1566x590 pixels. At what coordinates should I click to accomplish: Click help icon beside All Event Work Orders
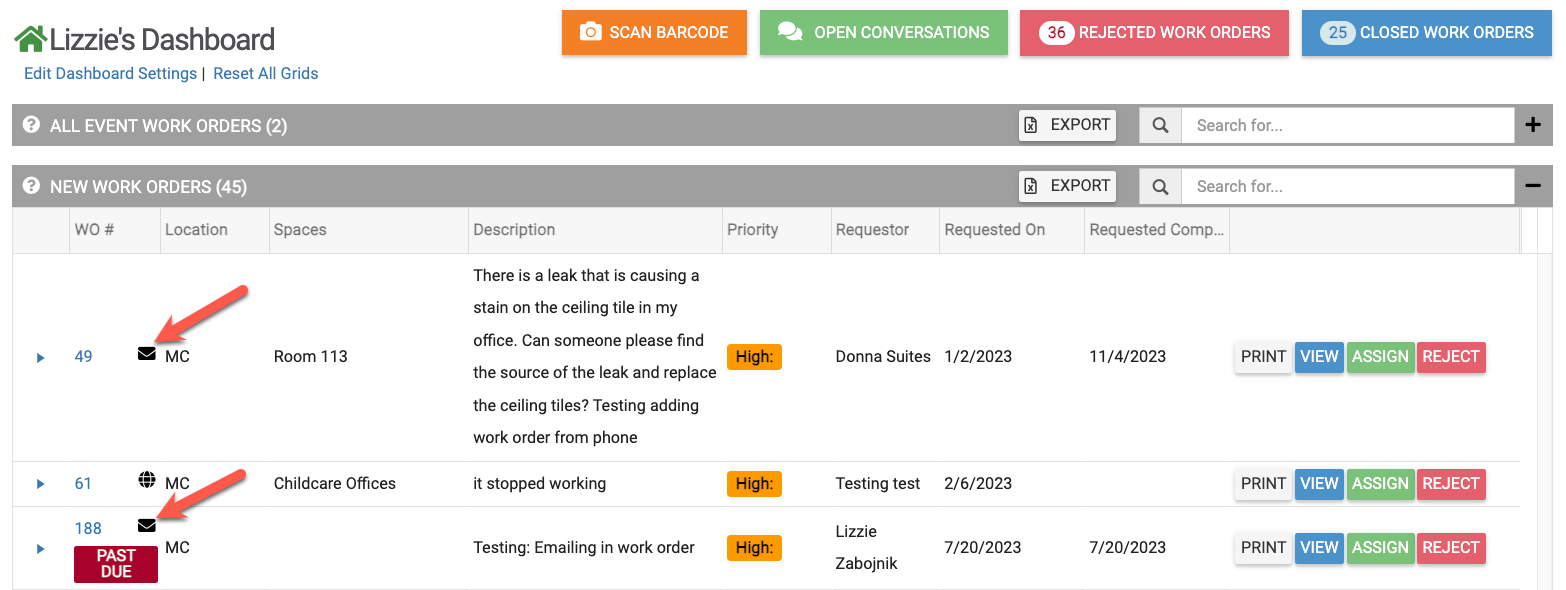click(31, 125)
